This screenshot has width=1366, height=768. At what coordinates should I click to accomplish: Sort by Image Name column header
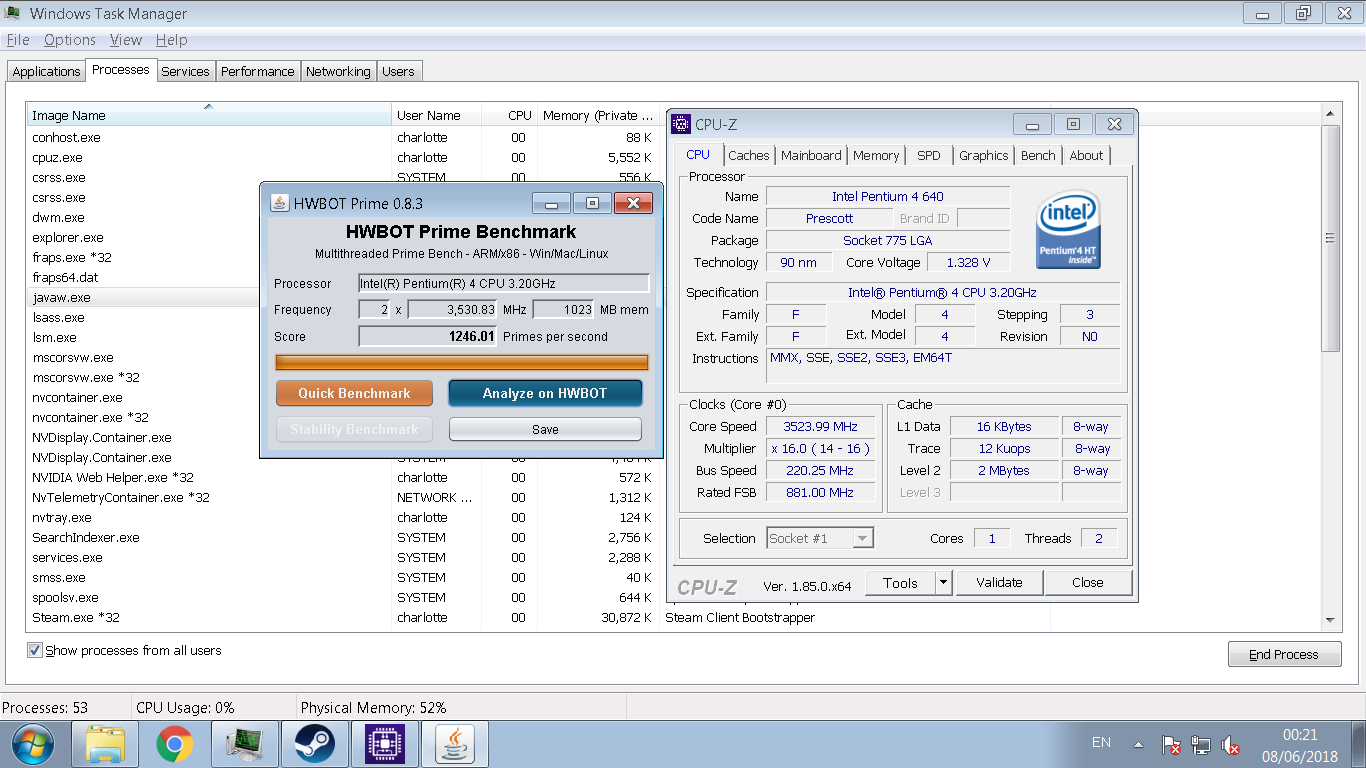click(209, 115)
